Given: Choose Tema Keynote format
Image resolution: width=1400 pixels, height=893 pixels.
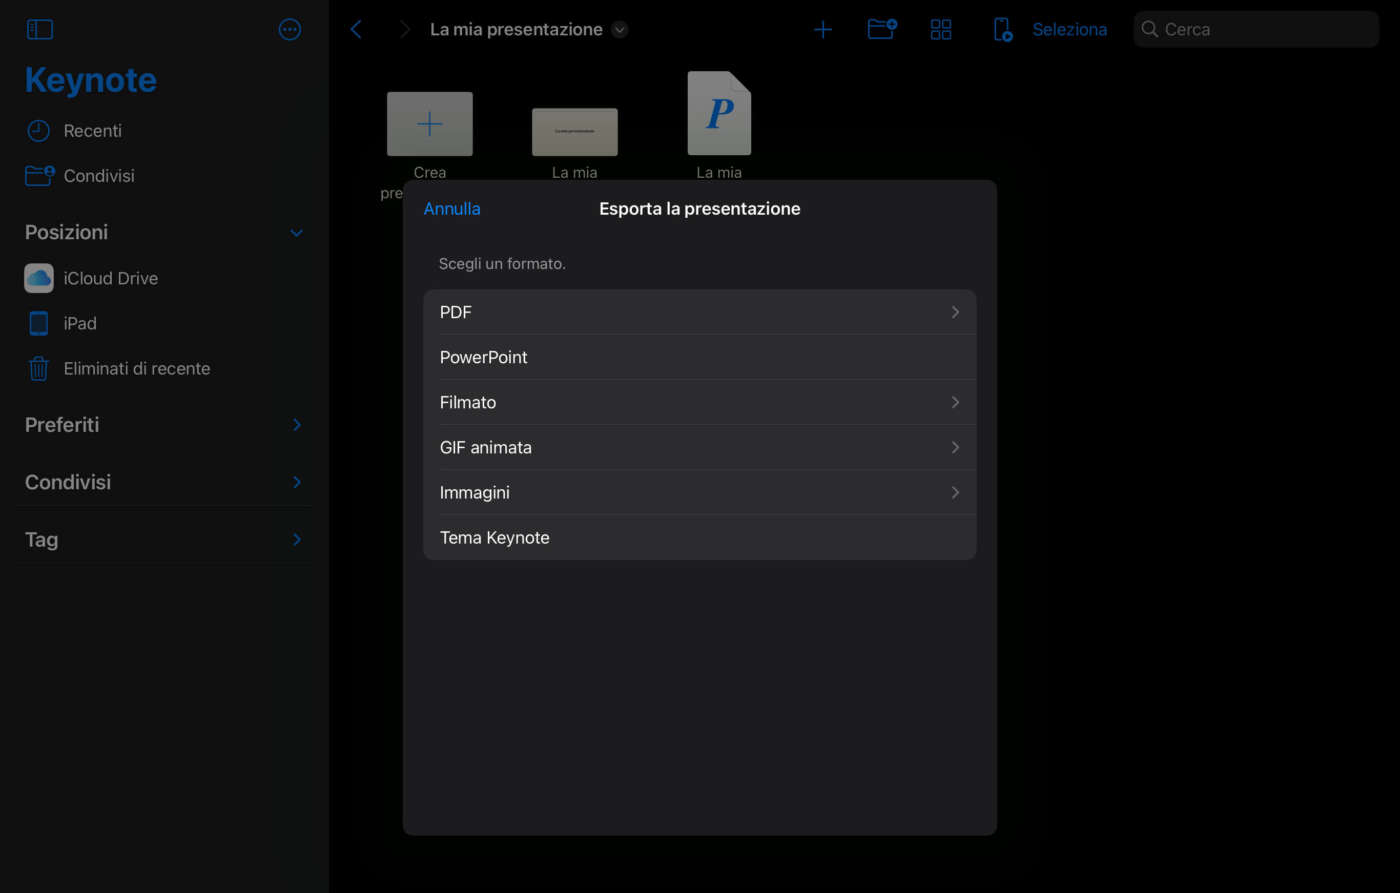Looking at the screenshot, I should point(700,537).
